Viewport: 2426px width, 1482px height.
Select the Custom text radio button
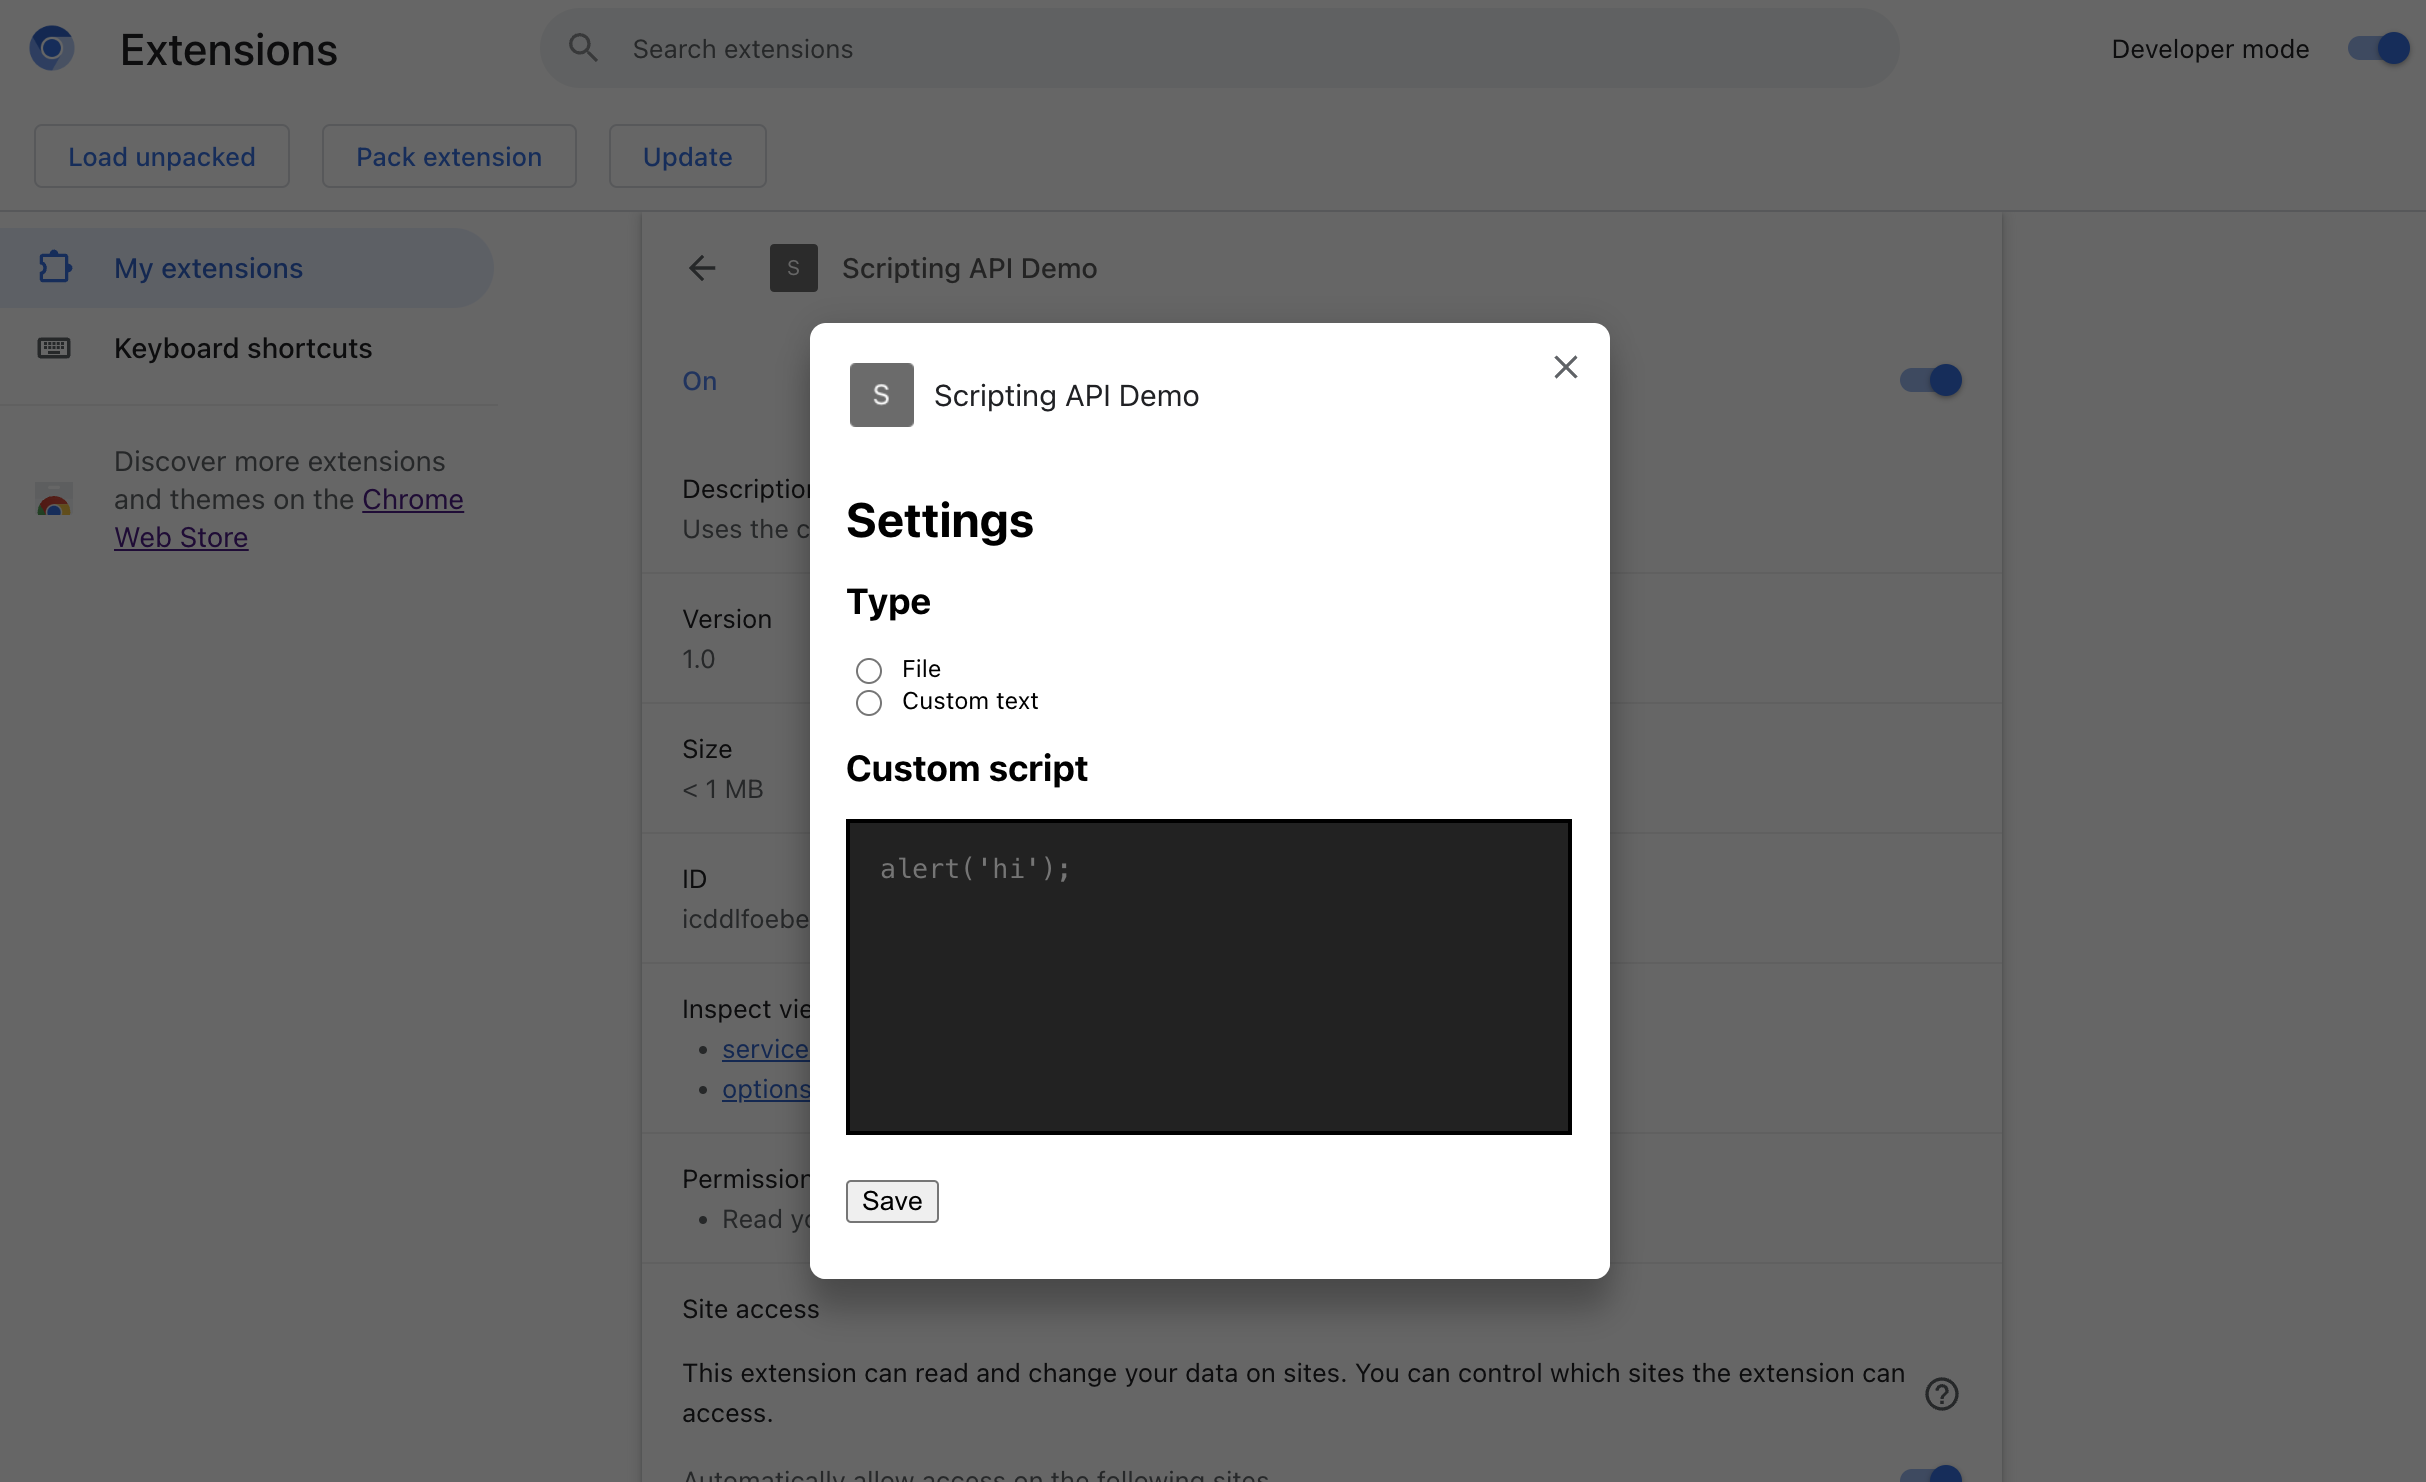point(868,700)
